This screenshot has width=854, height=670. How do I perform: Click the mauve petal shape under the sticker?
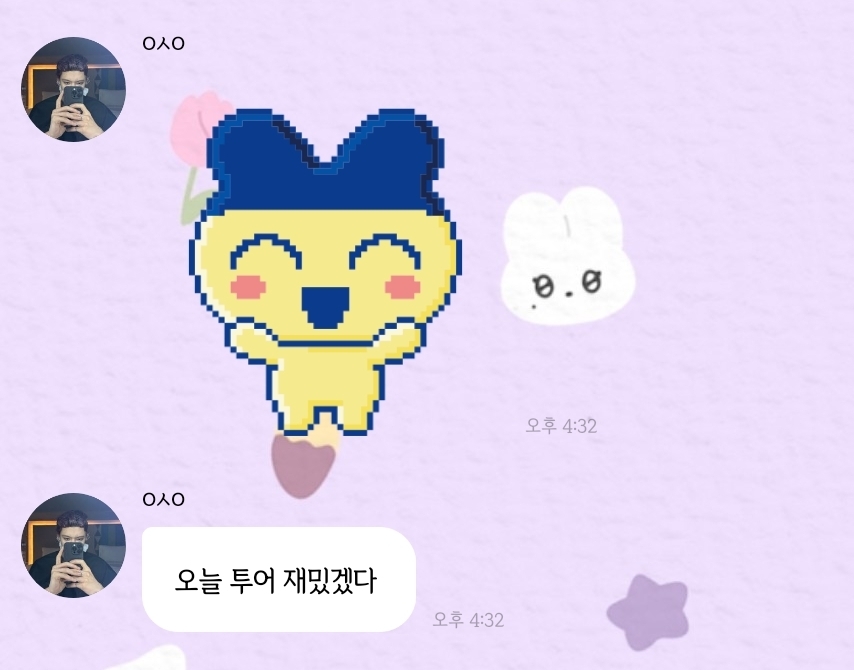(303, 464)
